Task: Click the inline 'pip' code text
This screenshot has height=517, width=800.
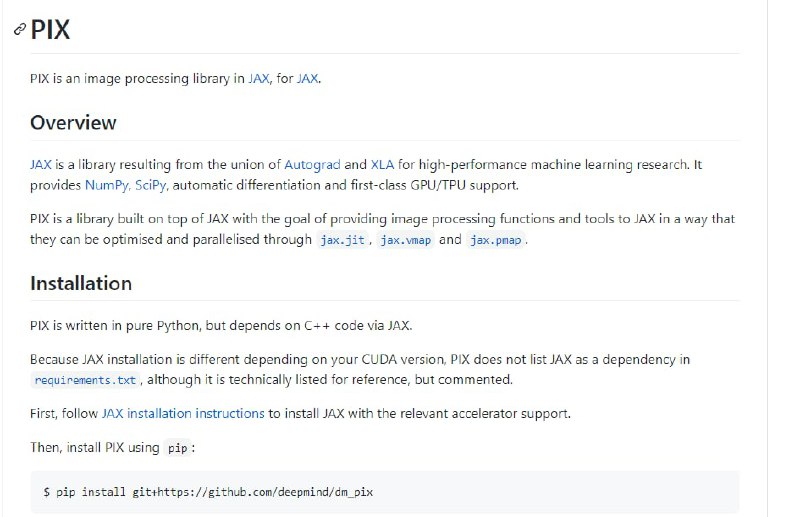Action: click(x=178, y=448)
